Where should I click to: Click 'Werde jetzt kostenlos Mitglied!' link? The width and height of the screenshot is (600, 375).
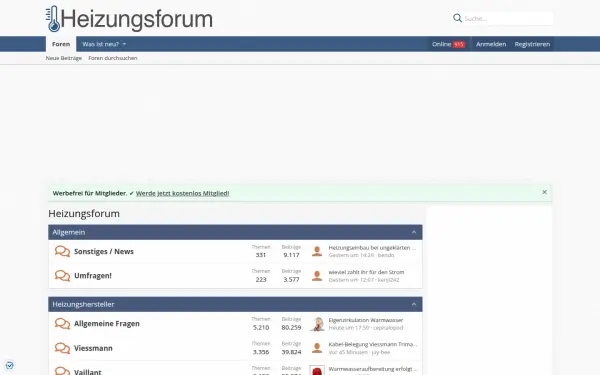click(x=183, y=193)
